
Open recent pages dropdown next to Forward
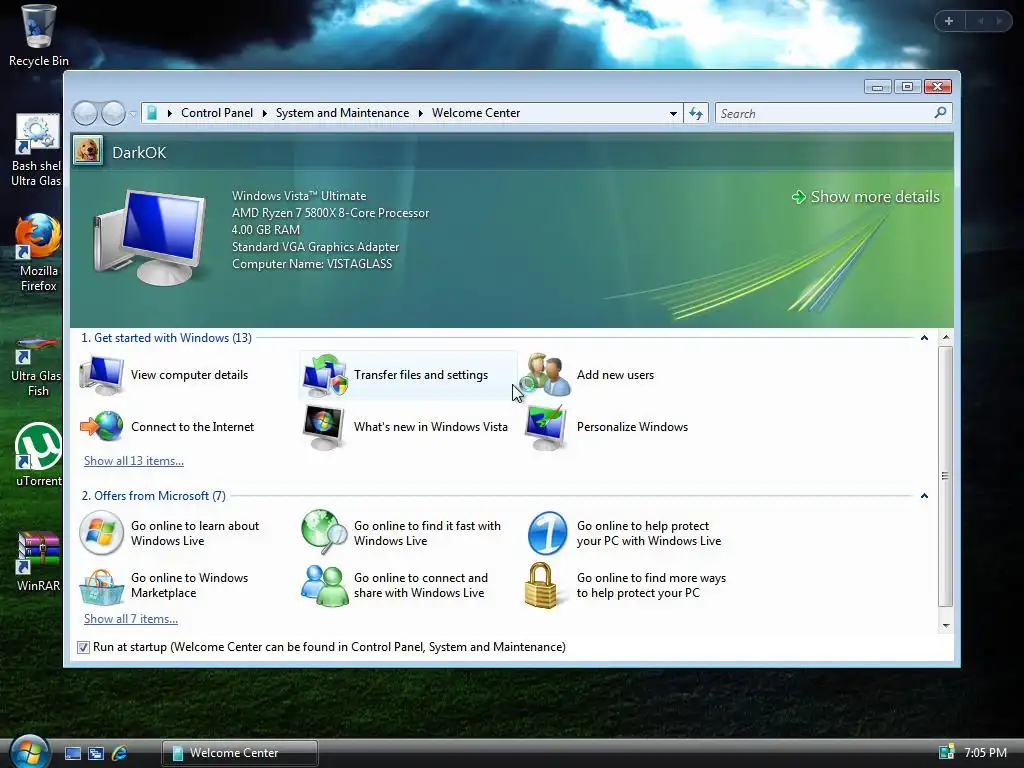(133, 114)
